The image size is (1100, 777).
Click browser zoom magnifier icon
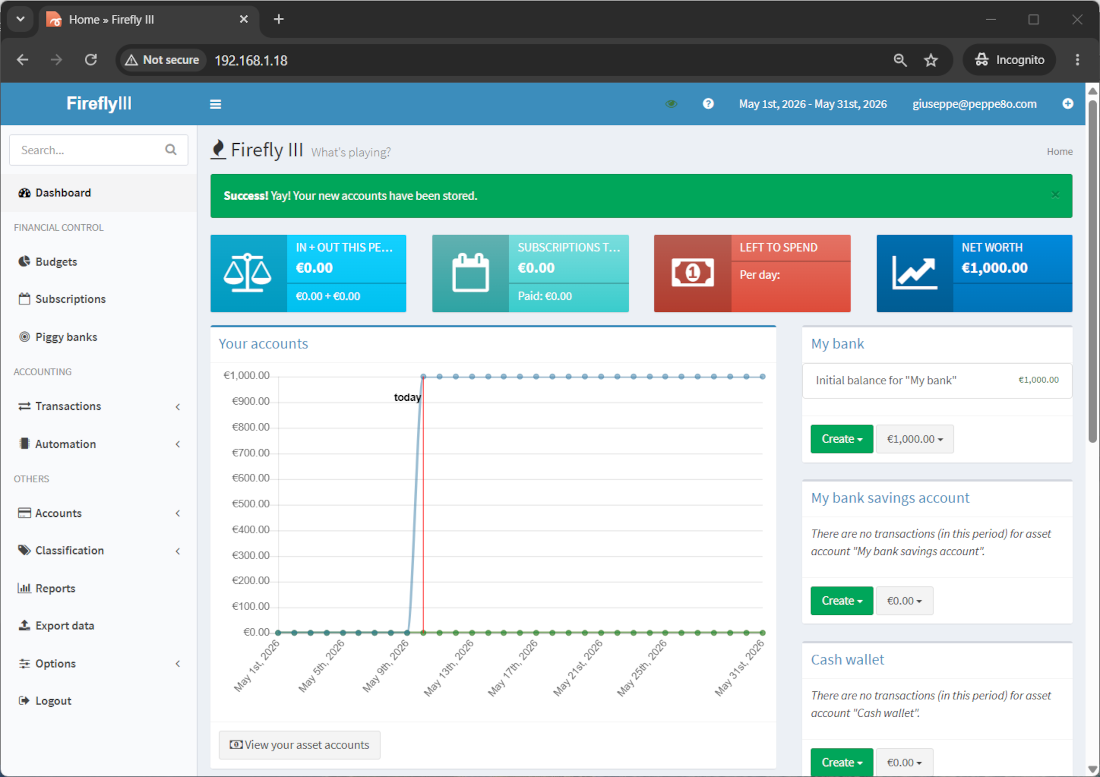point(900,60)
